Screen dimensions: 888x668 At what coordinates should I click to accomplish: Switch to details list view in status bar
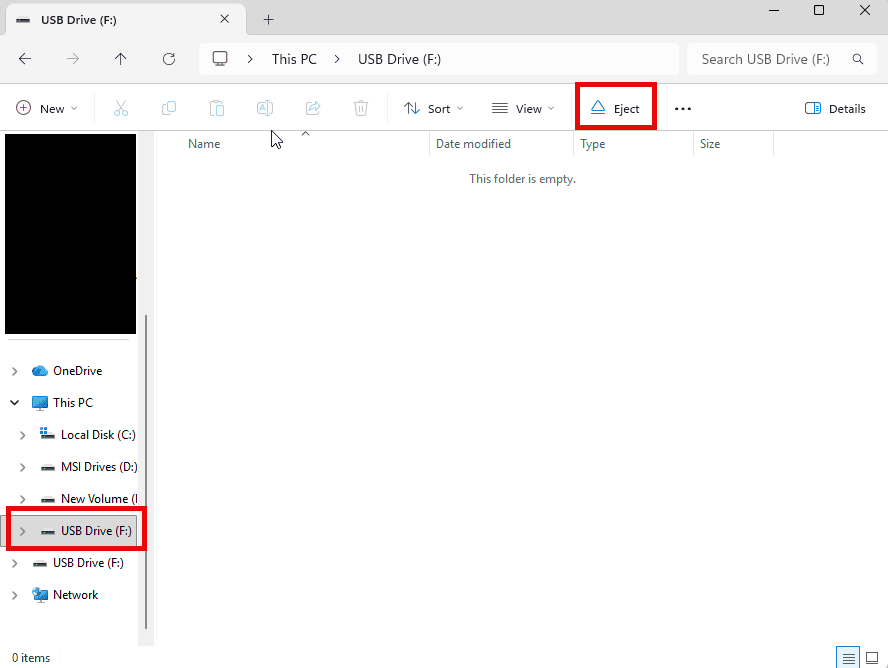pos(849,658)
